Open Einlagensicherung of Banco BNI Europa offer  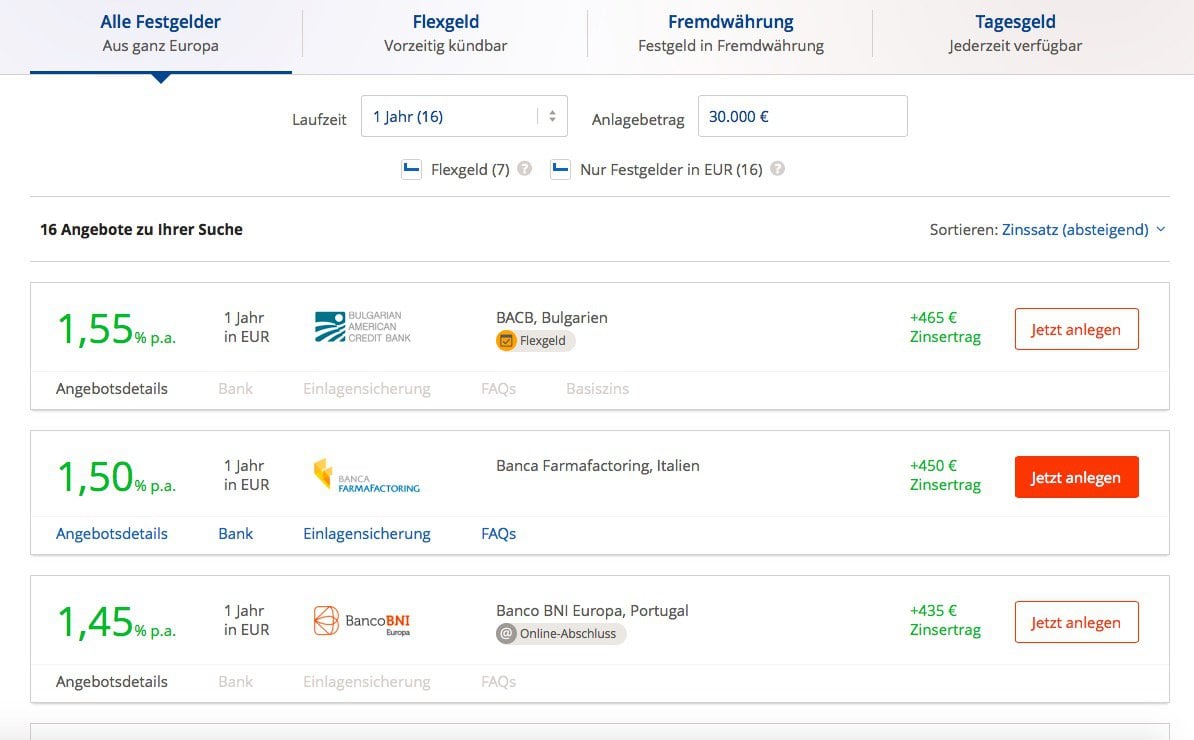(x=367, y=681)
